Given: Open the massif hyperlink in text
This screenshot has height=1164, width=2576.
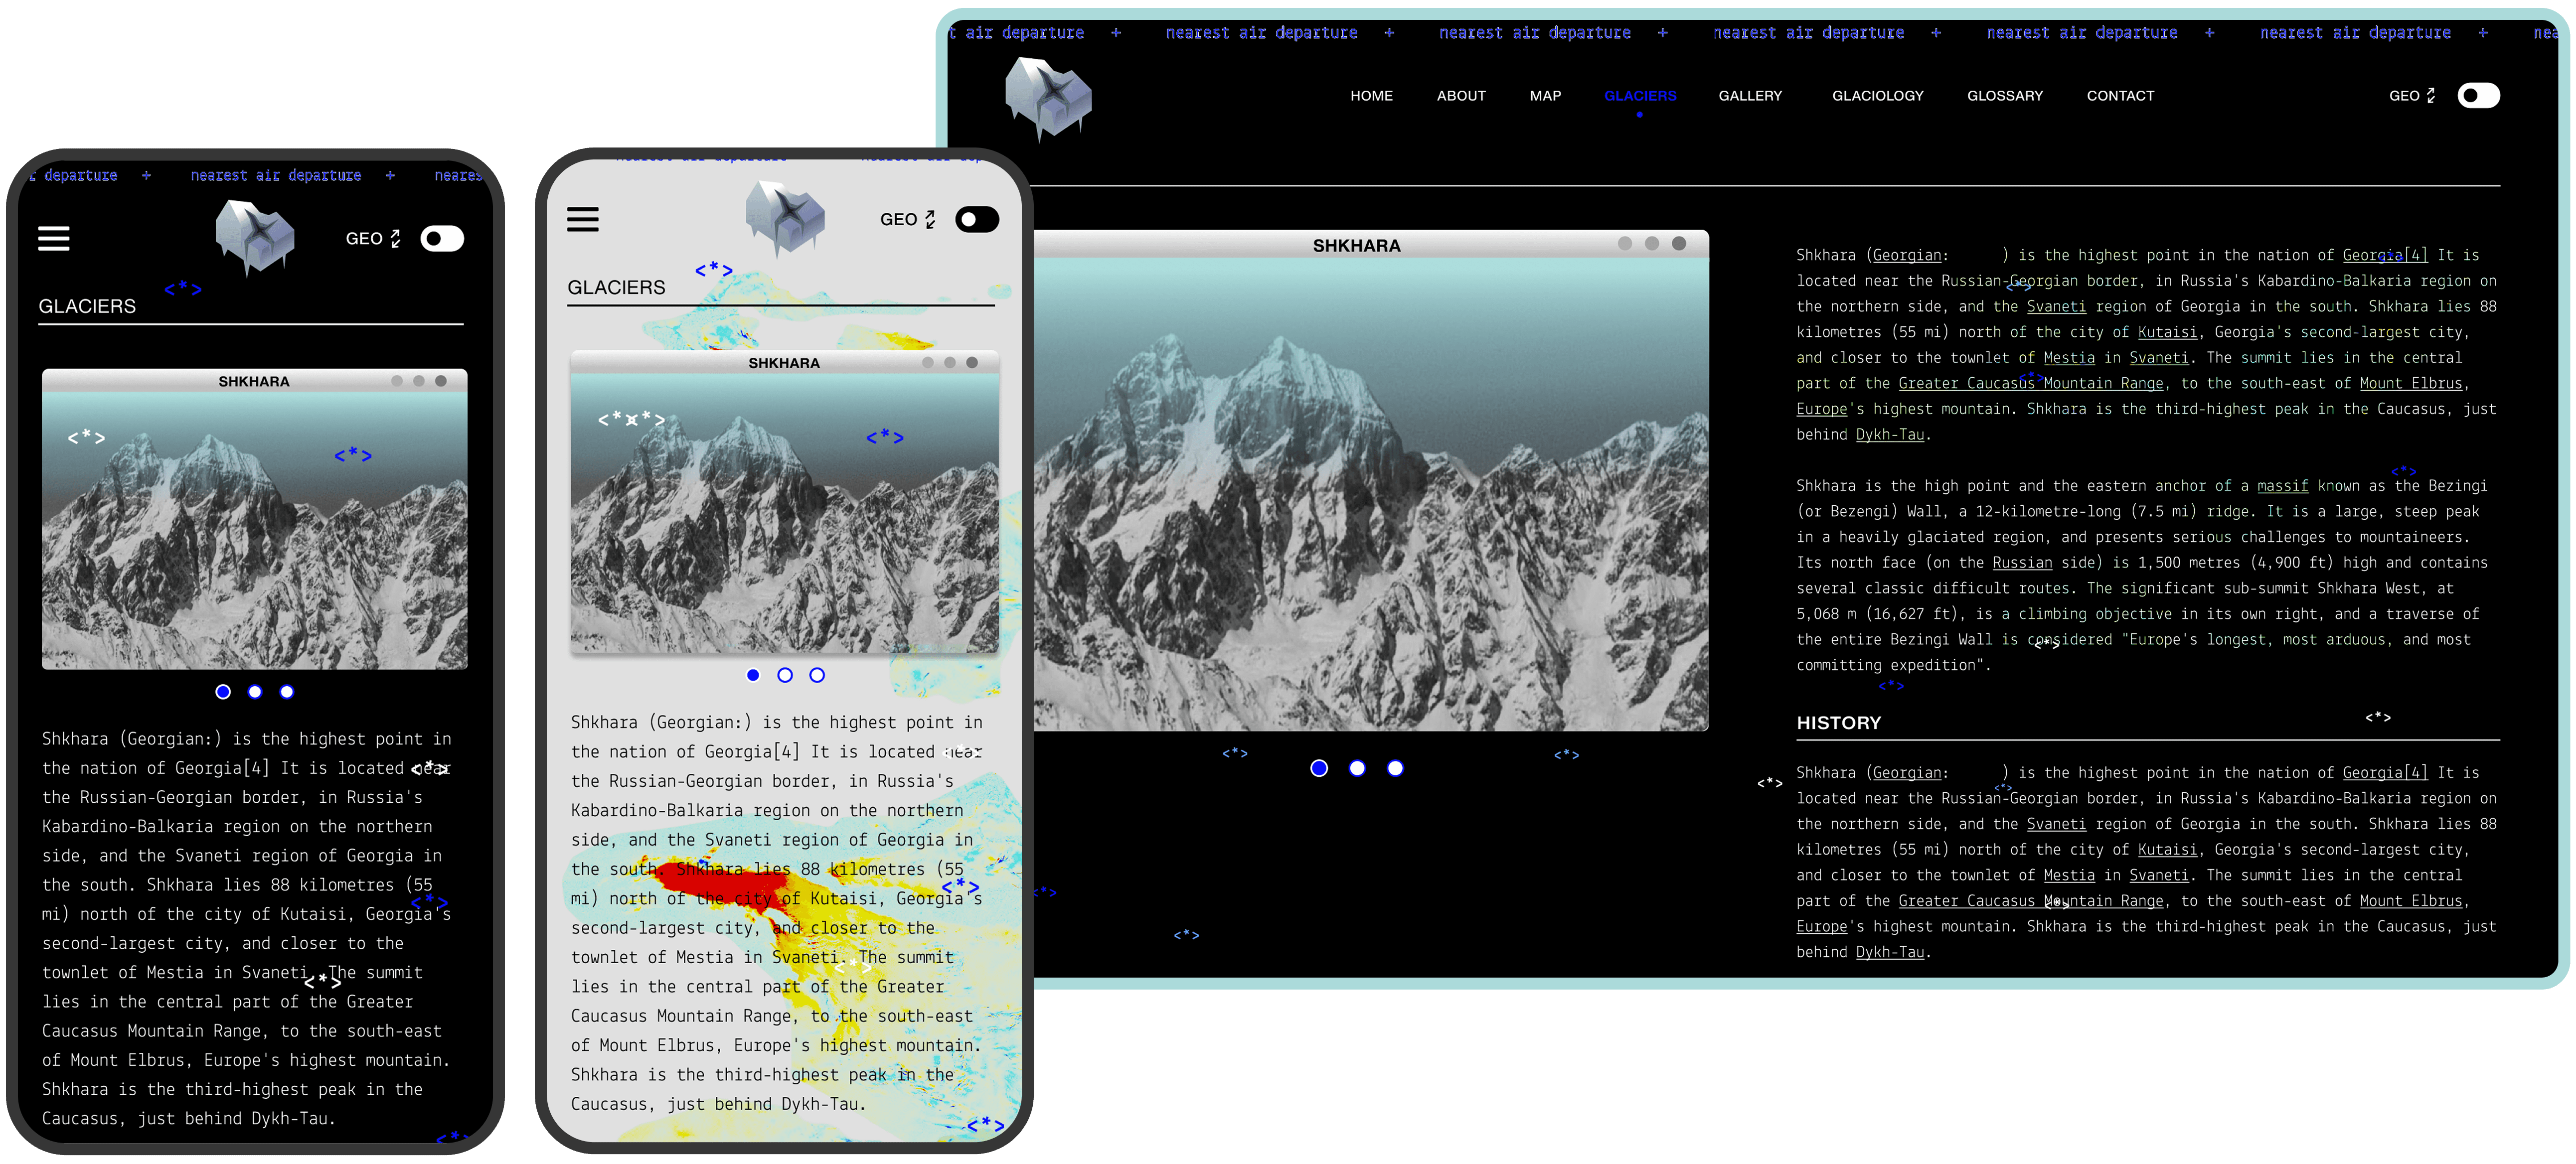Looking at the screenshot, I should tap(2282, 486).
